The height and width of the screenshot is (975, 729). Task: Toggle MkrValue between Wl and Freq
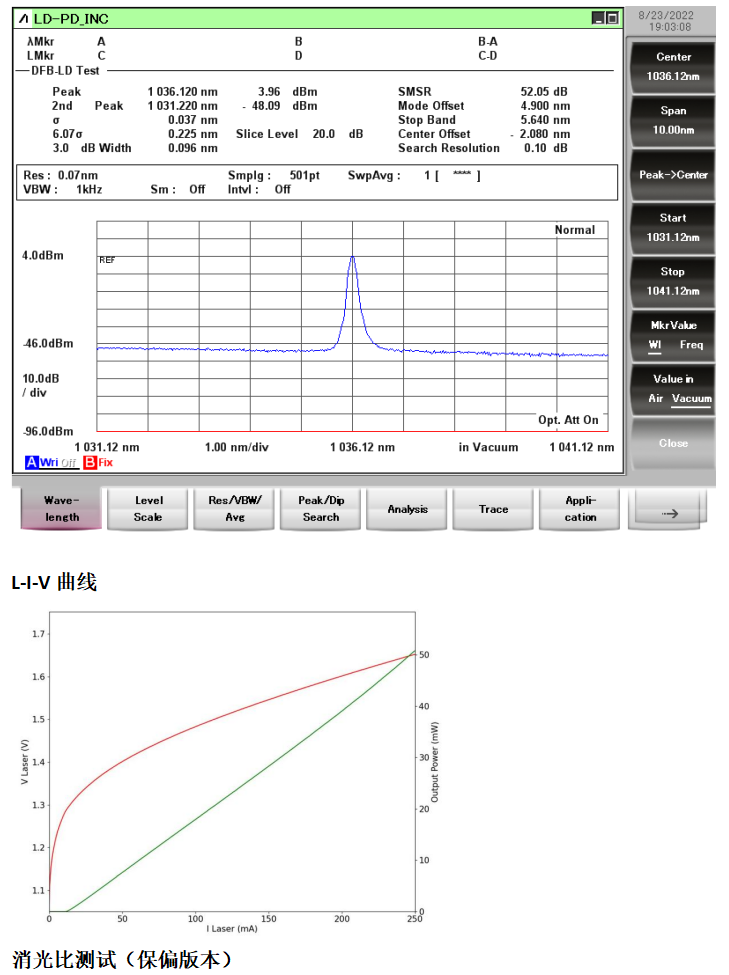coord(673,335)
